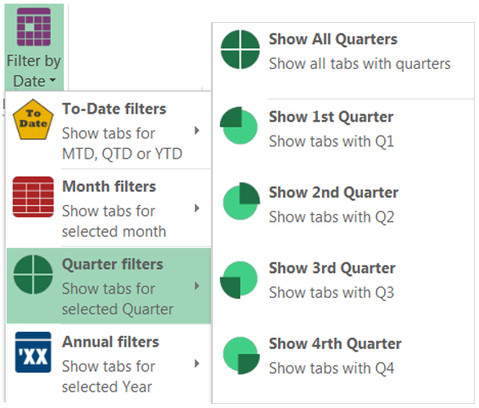Choose Show 1st Quarter option
479x408 pixels.
(343, 129)
